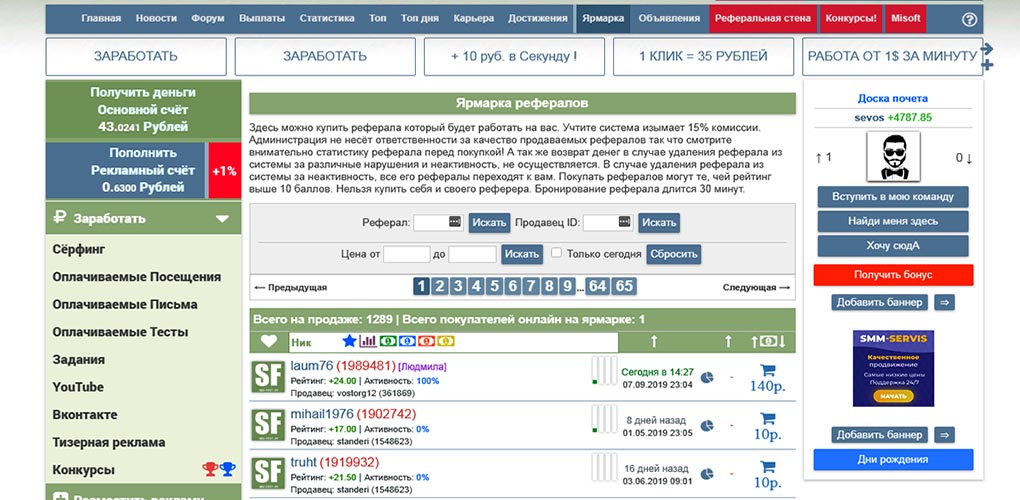
Task: Click the keypad icon in Реферал field
Action: tap(455, 222)
